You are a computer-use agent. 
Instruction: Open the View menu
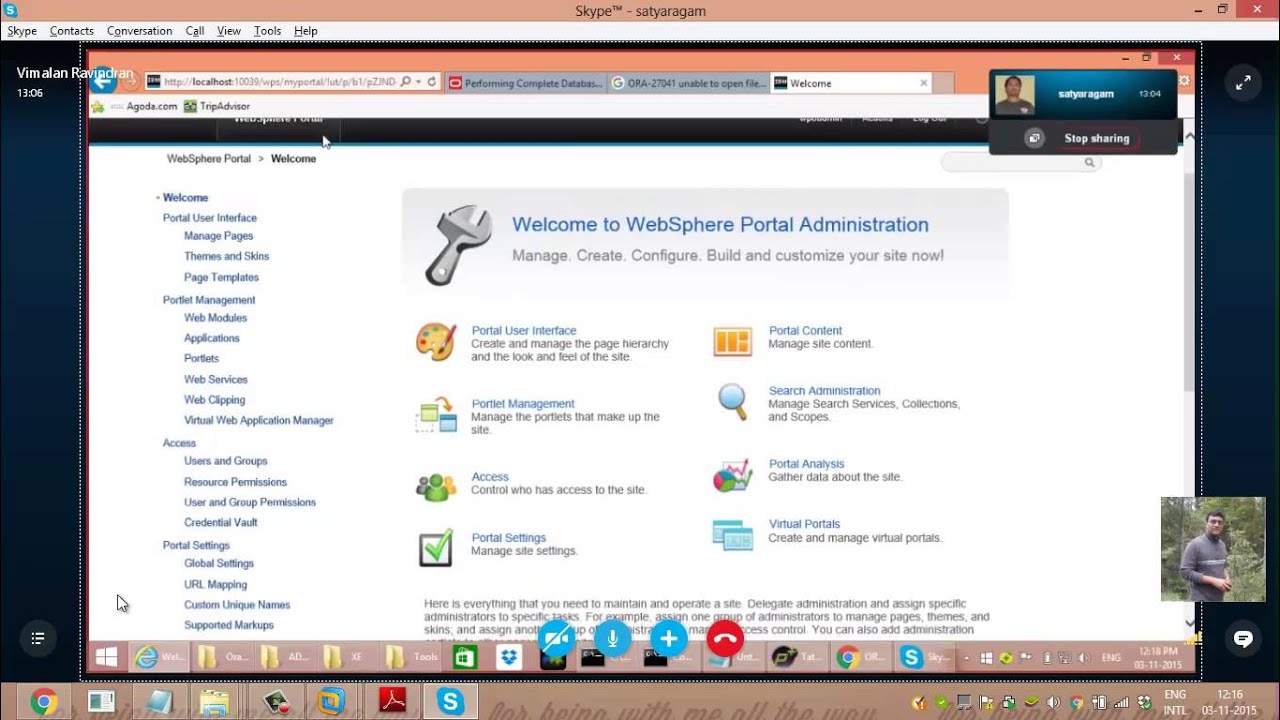(x=229, y=31)
